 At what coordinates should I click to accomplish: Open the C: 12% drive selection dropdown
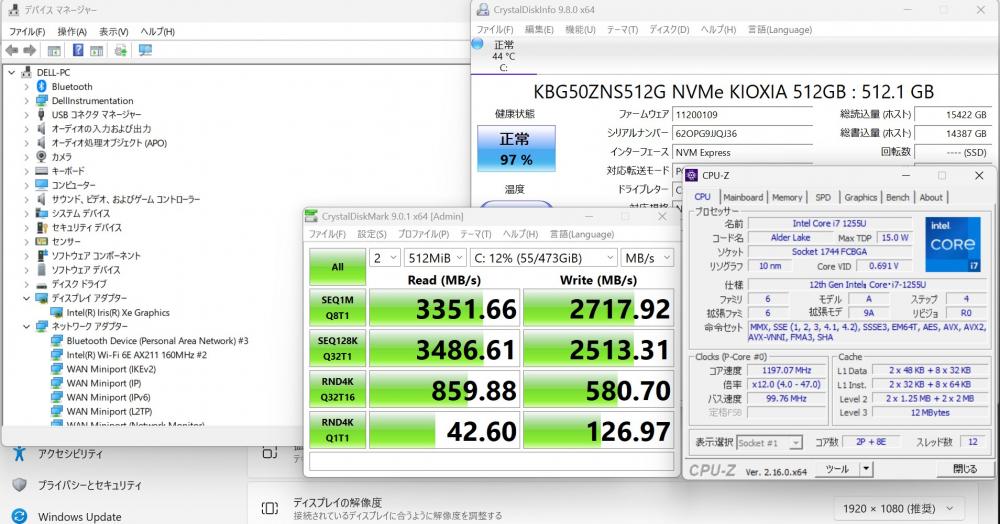coord(544,258)
